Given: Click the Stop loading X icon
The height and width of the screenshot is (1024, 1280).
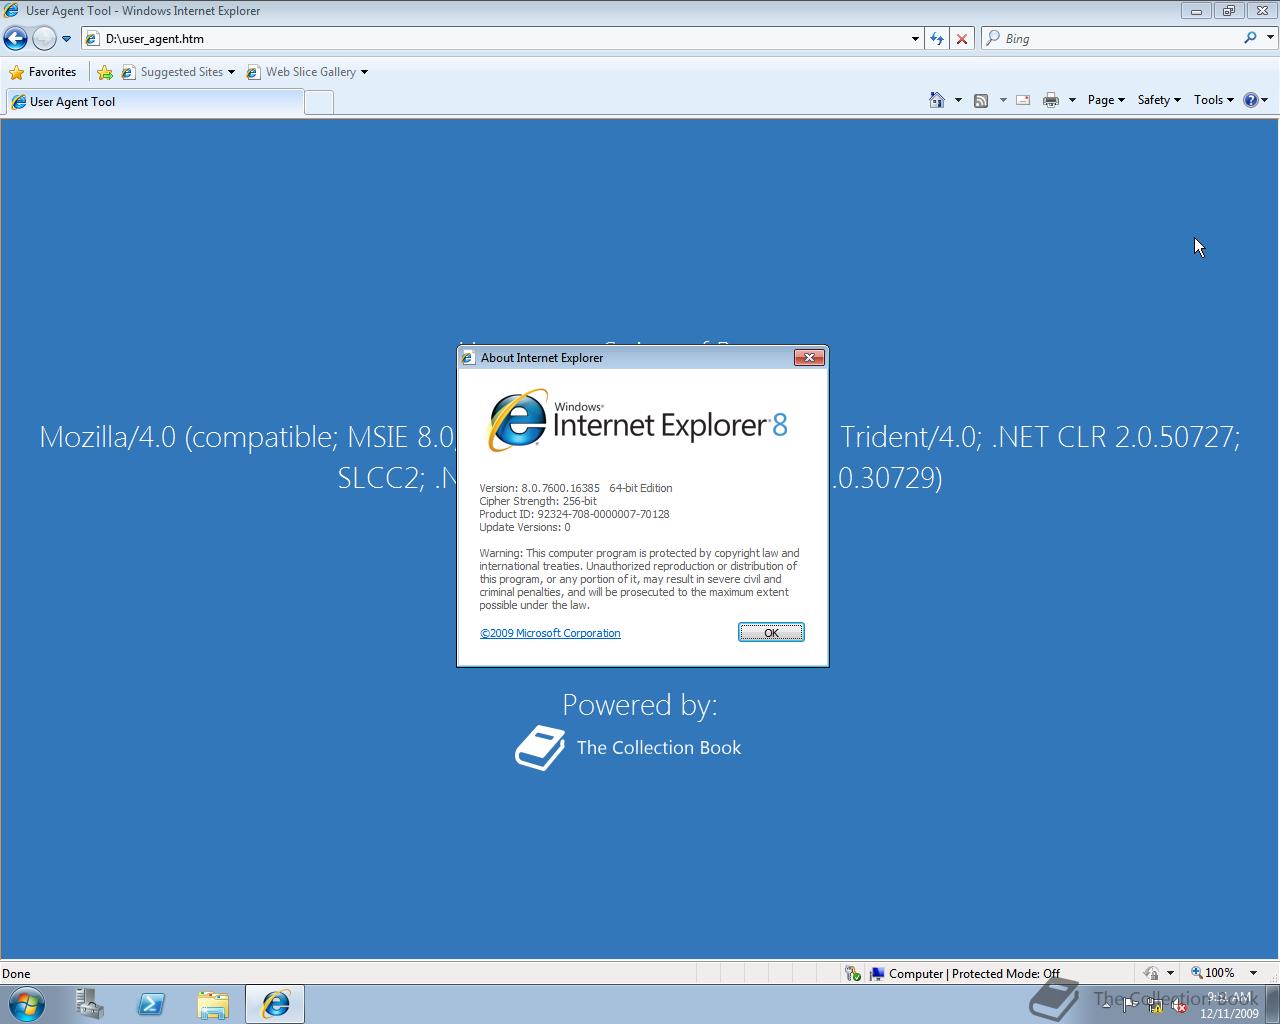Looking at the screenshot, I should (962, 39).
